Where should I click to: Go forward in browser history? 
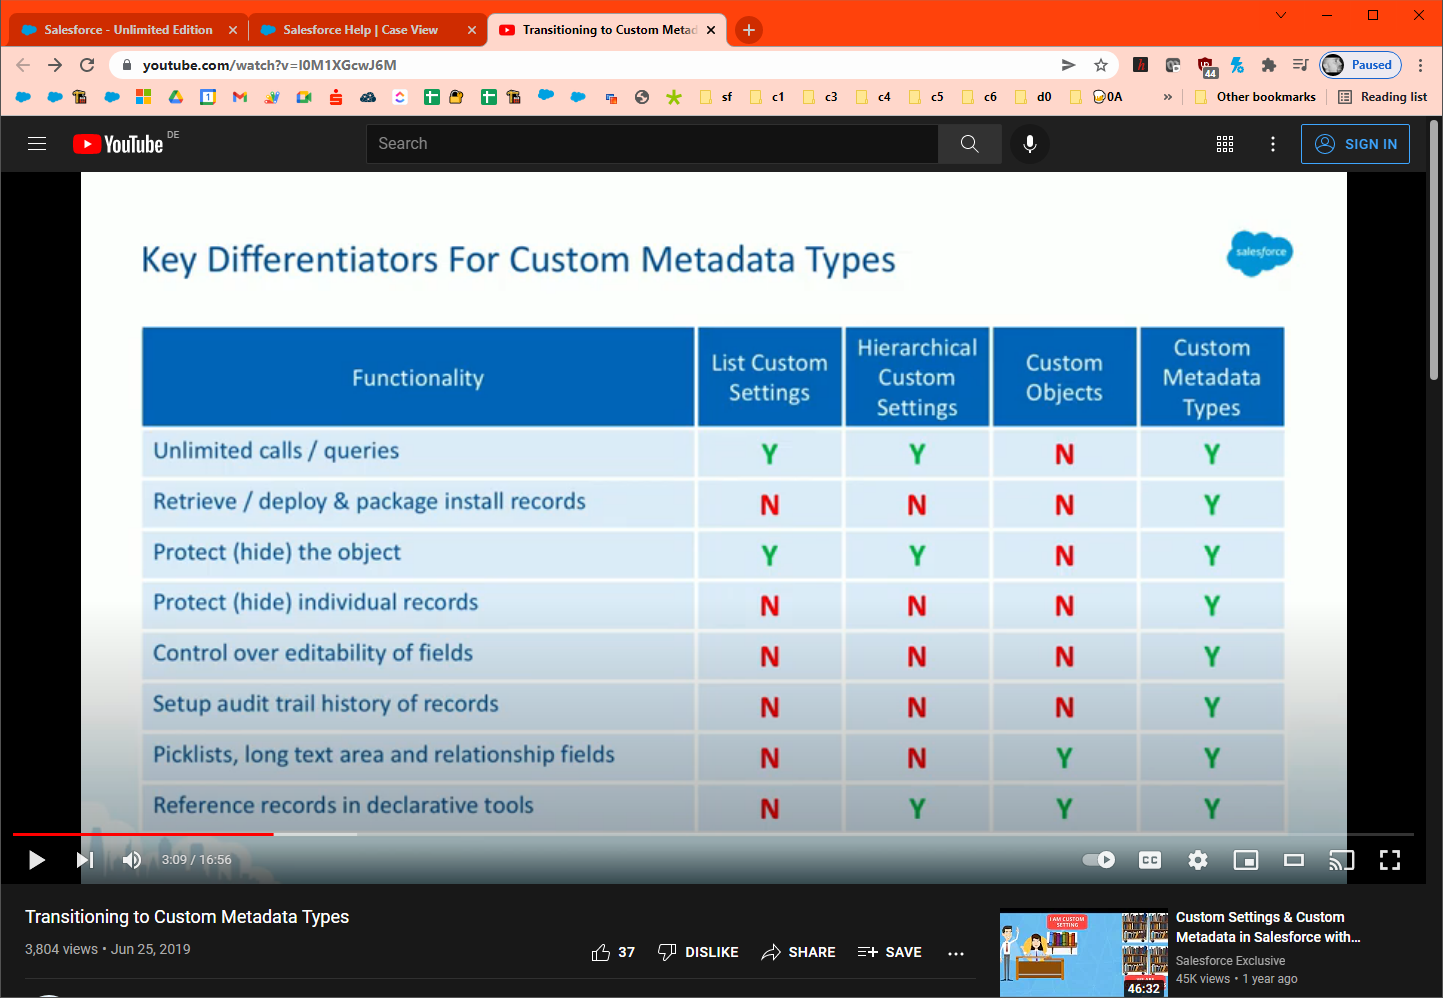[x=55, y=65]
